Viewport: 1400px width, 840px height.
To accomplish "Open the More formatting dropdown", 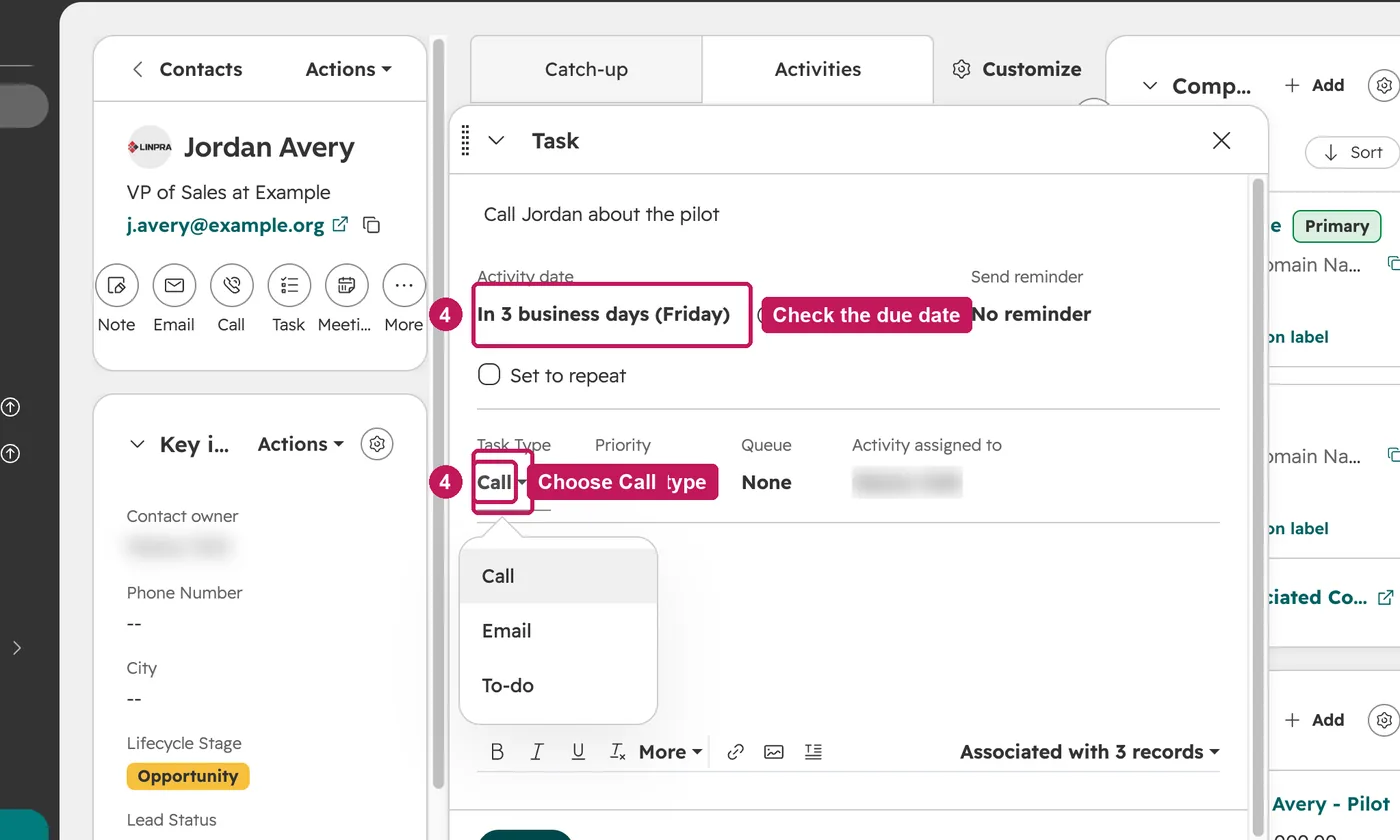I will pyautogui.click(x=670, y=752).
